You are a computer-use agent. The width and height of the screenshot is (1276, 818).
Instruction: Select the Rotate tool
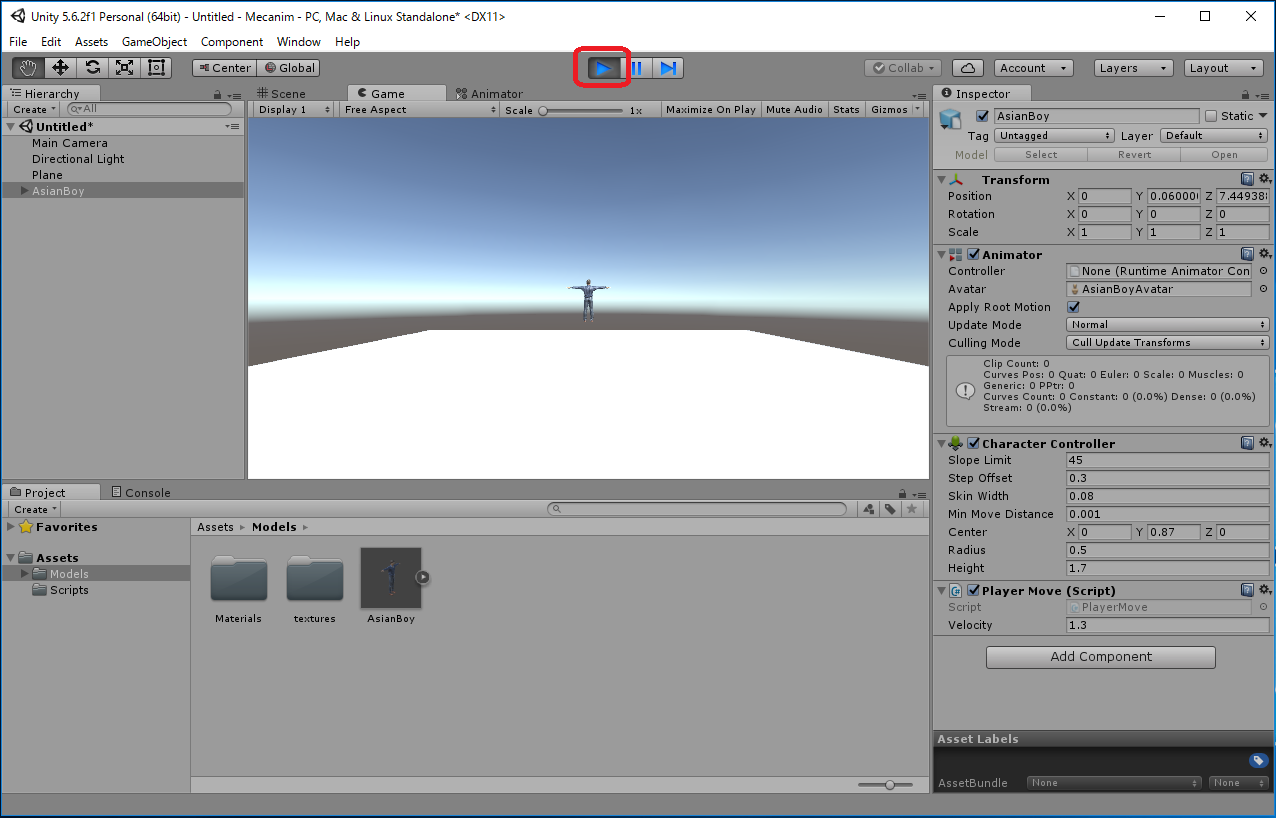tap(92, 68)
